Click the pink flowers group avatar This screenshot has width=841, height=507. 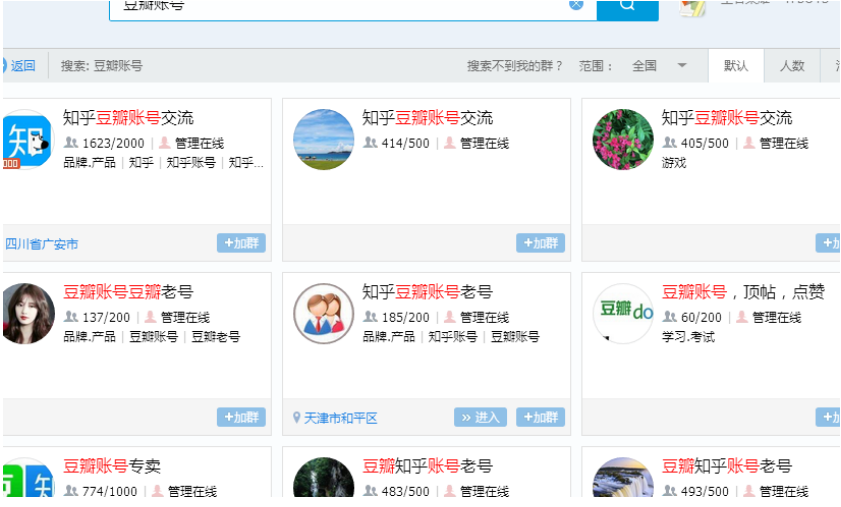(x=622, y=139)
